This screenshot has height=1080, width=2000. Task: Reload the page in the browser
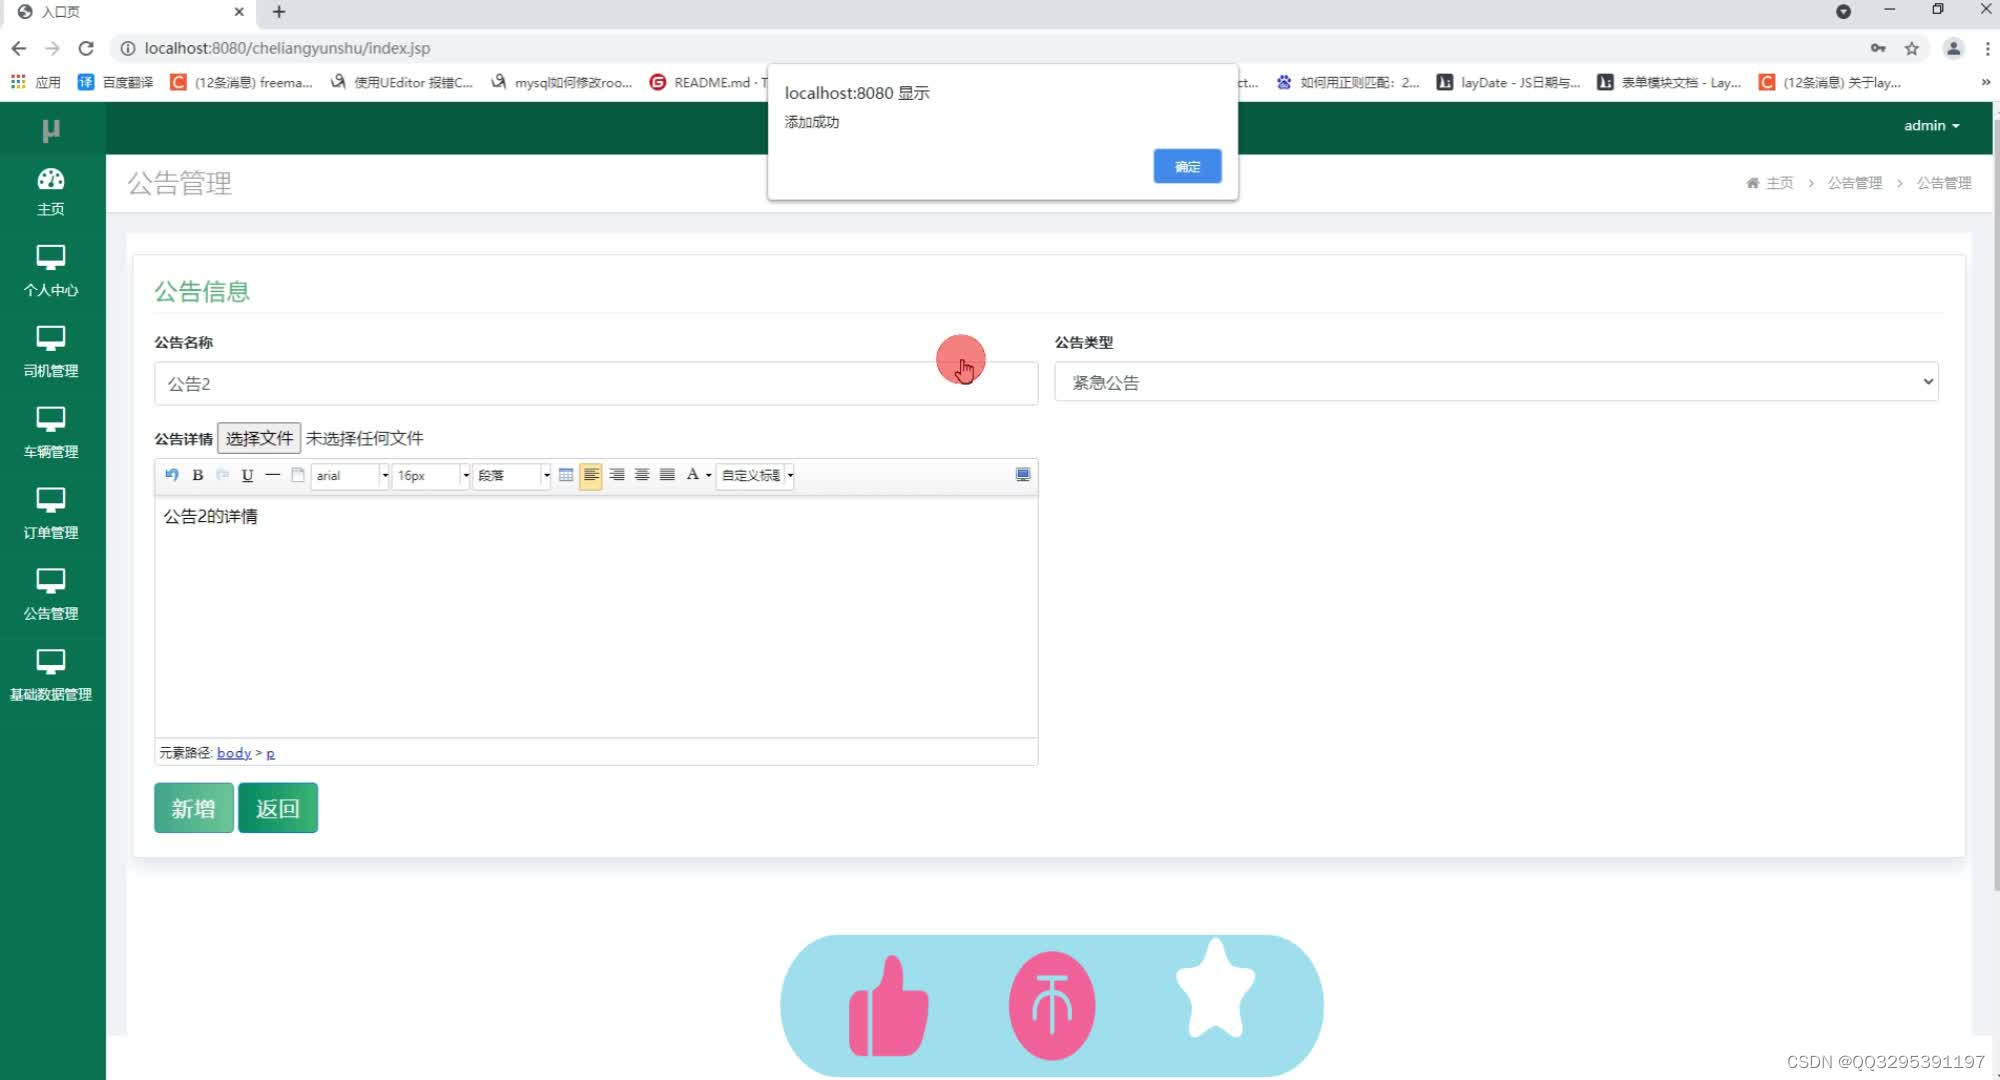tap(86, 48)
